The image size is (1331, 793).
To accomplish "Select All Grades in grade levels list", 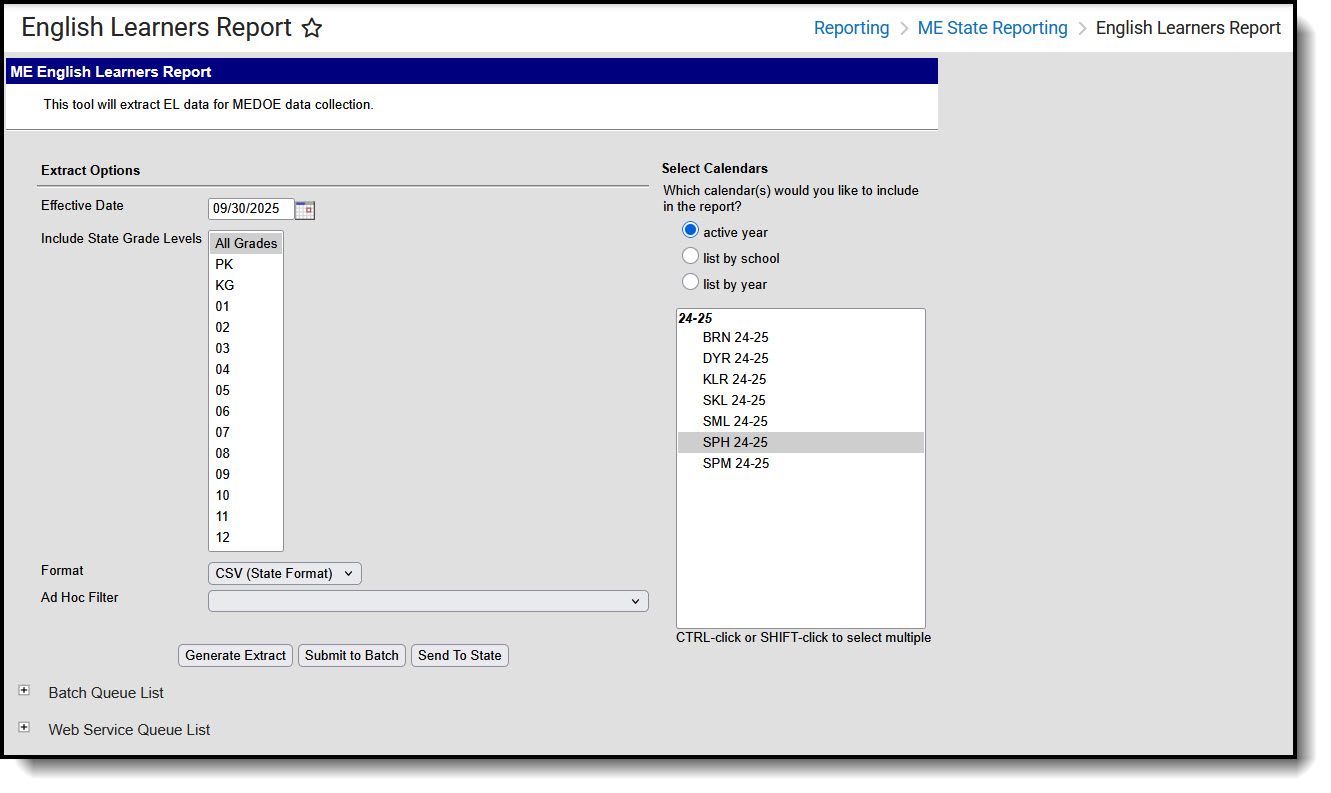I will click(x=246, y=243).
